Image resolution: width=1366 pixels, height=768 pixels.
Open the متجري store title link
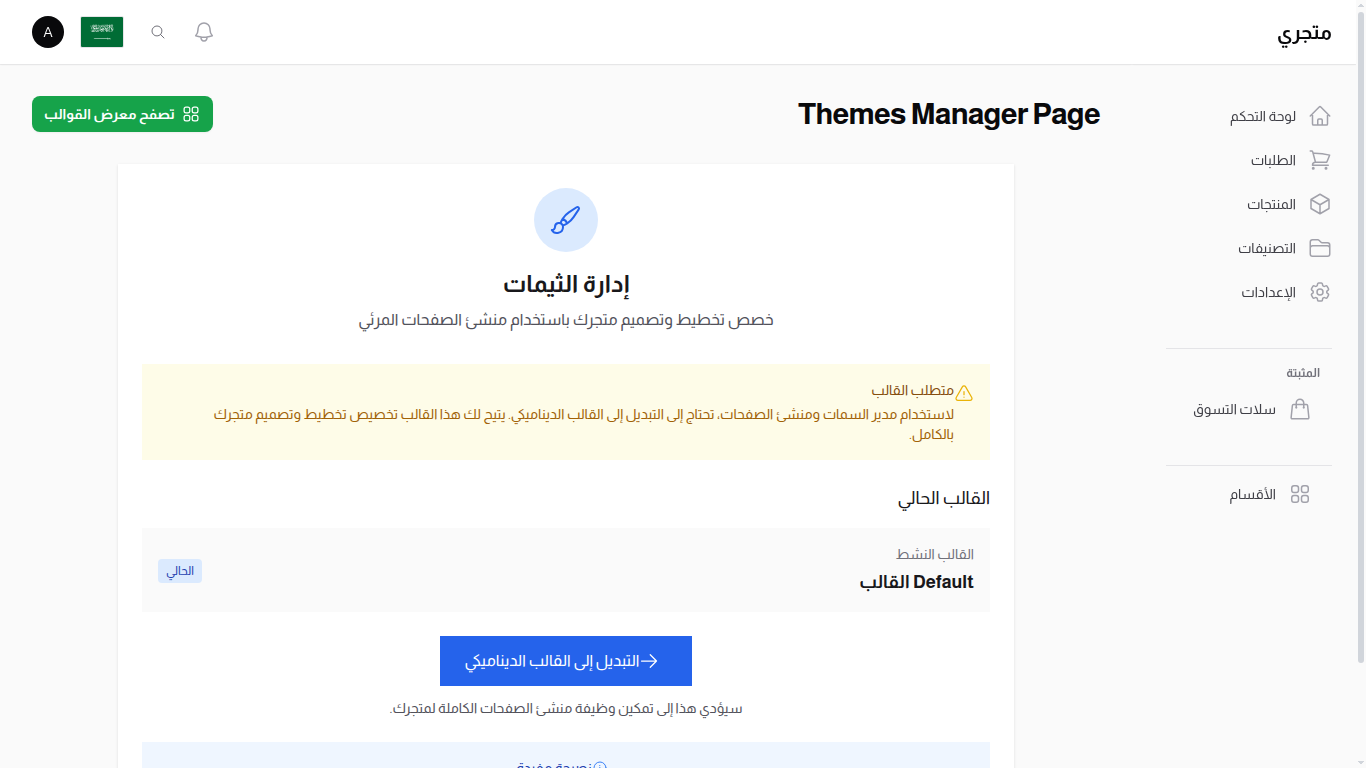tap(1304, 32)
